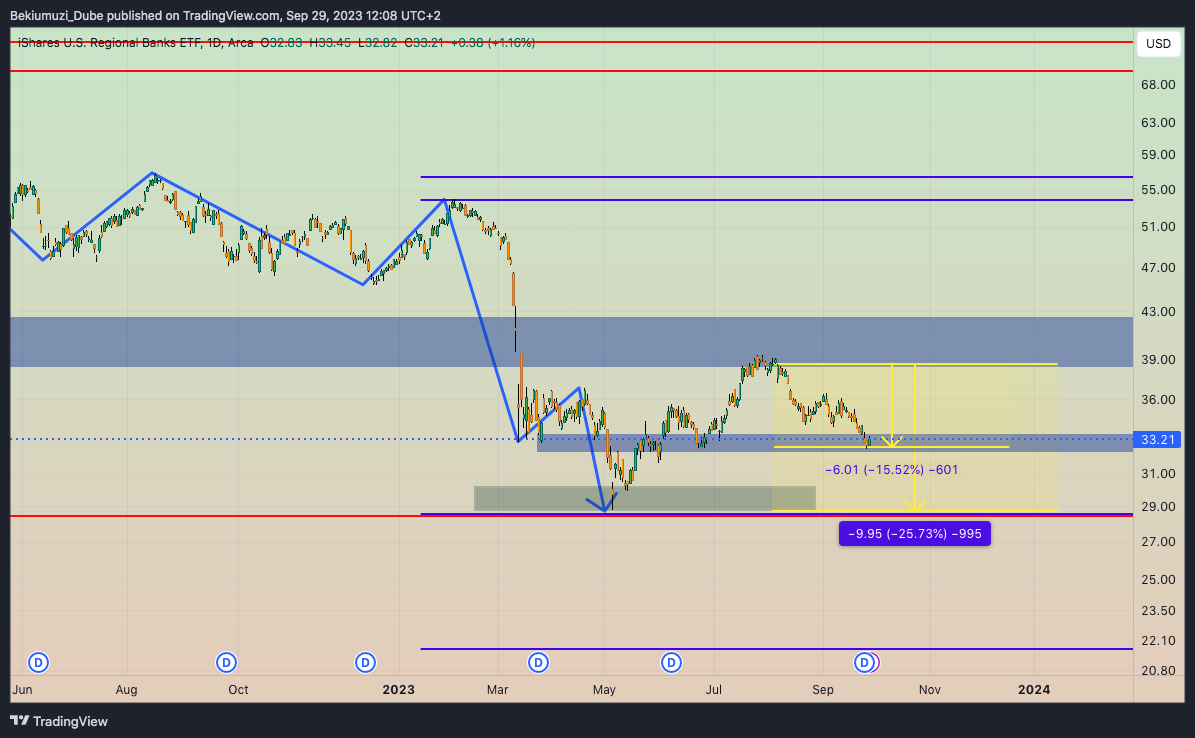Viewport: 1195px width, 738px height.
Task: Click the dividend marker right of the Sep label
Action: coord(863,663)
